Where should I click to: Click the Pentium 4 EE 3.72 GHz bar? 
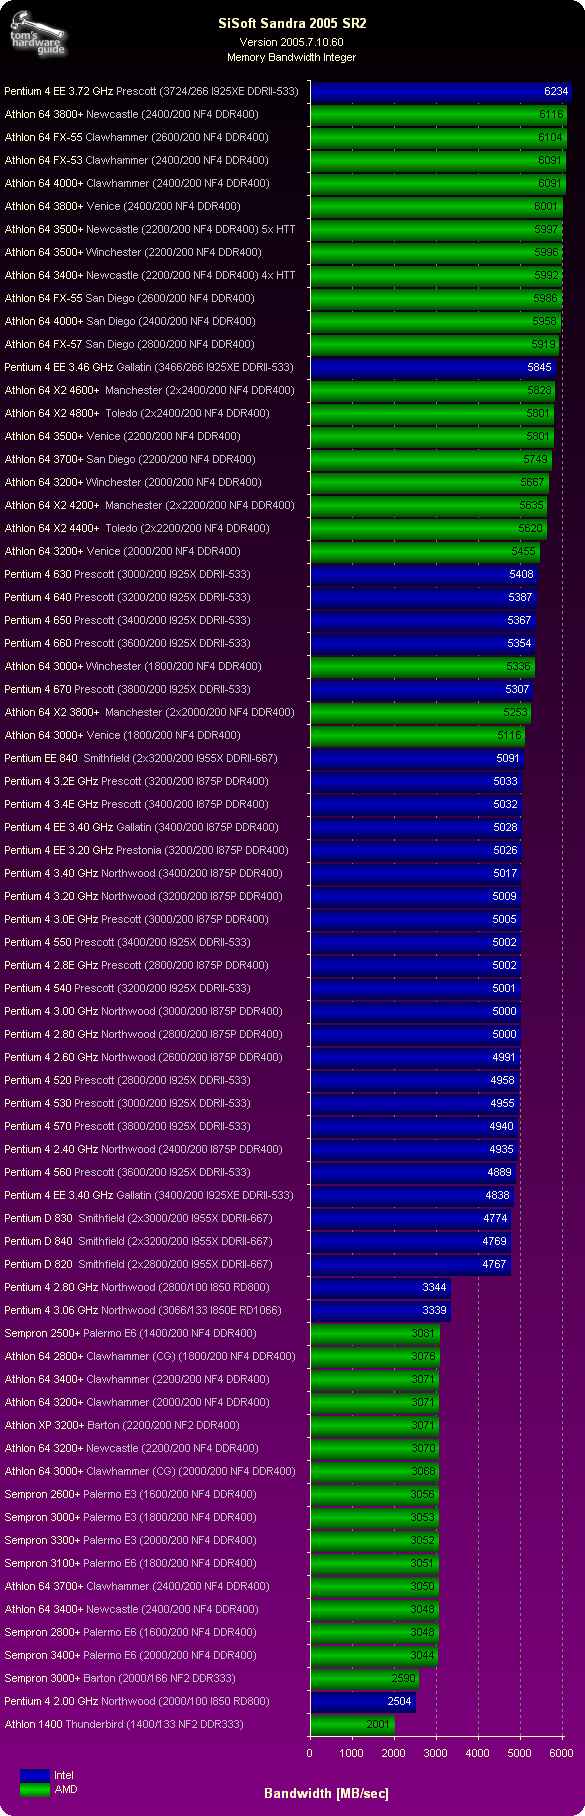[x=441, y=91]
